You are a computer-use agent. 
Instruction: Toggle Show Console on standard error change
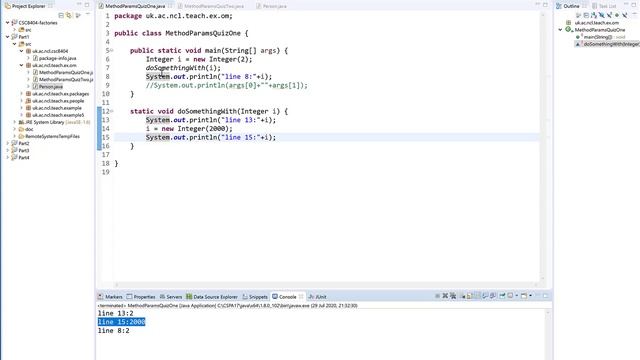pos(493,296)
